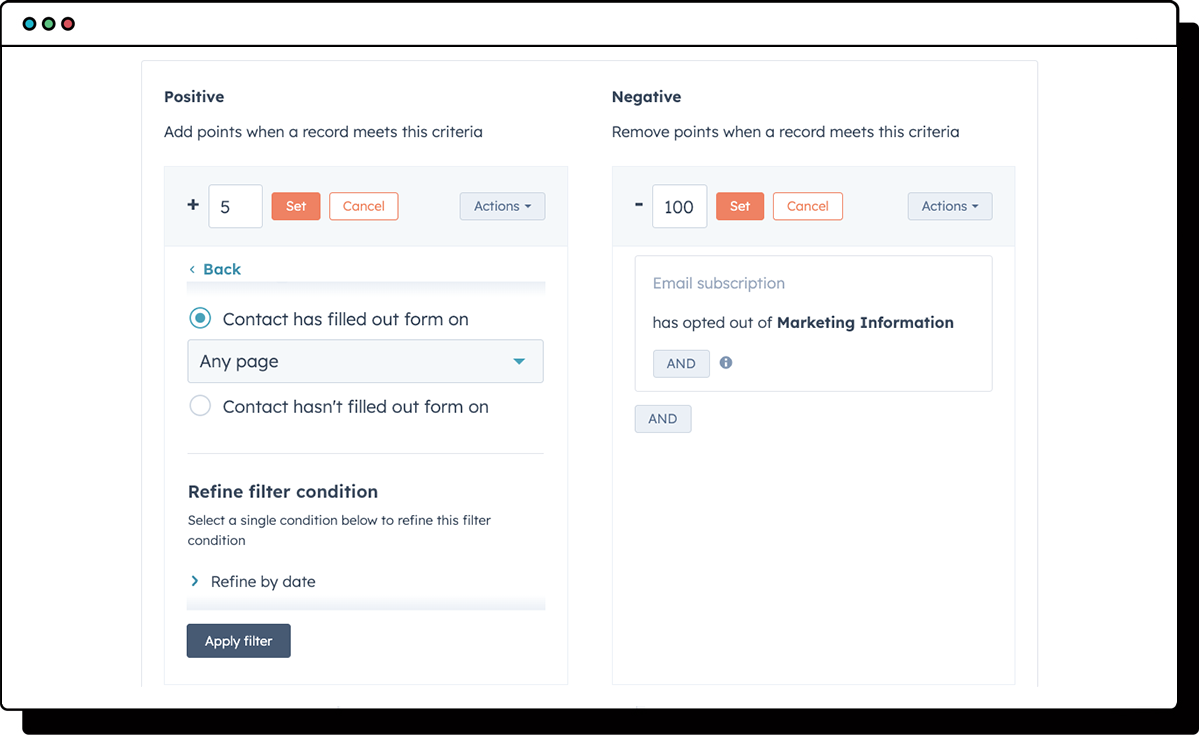
Task: Click Set in the Positive panel
Action: point(295,206)
